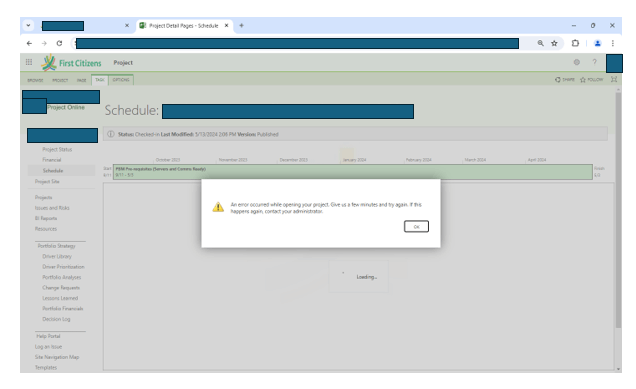Open the tab search dropdown arrow
Screen dimensions: 636x389
pos(28,25)
